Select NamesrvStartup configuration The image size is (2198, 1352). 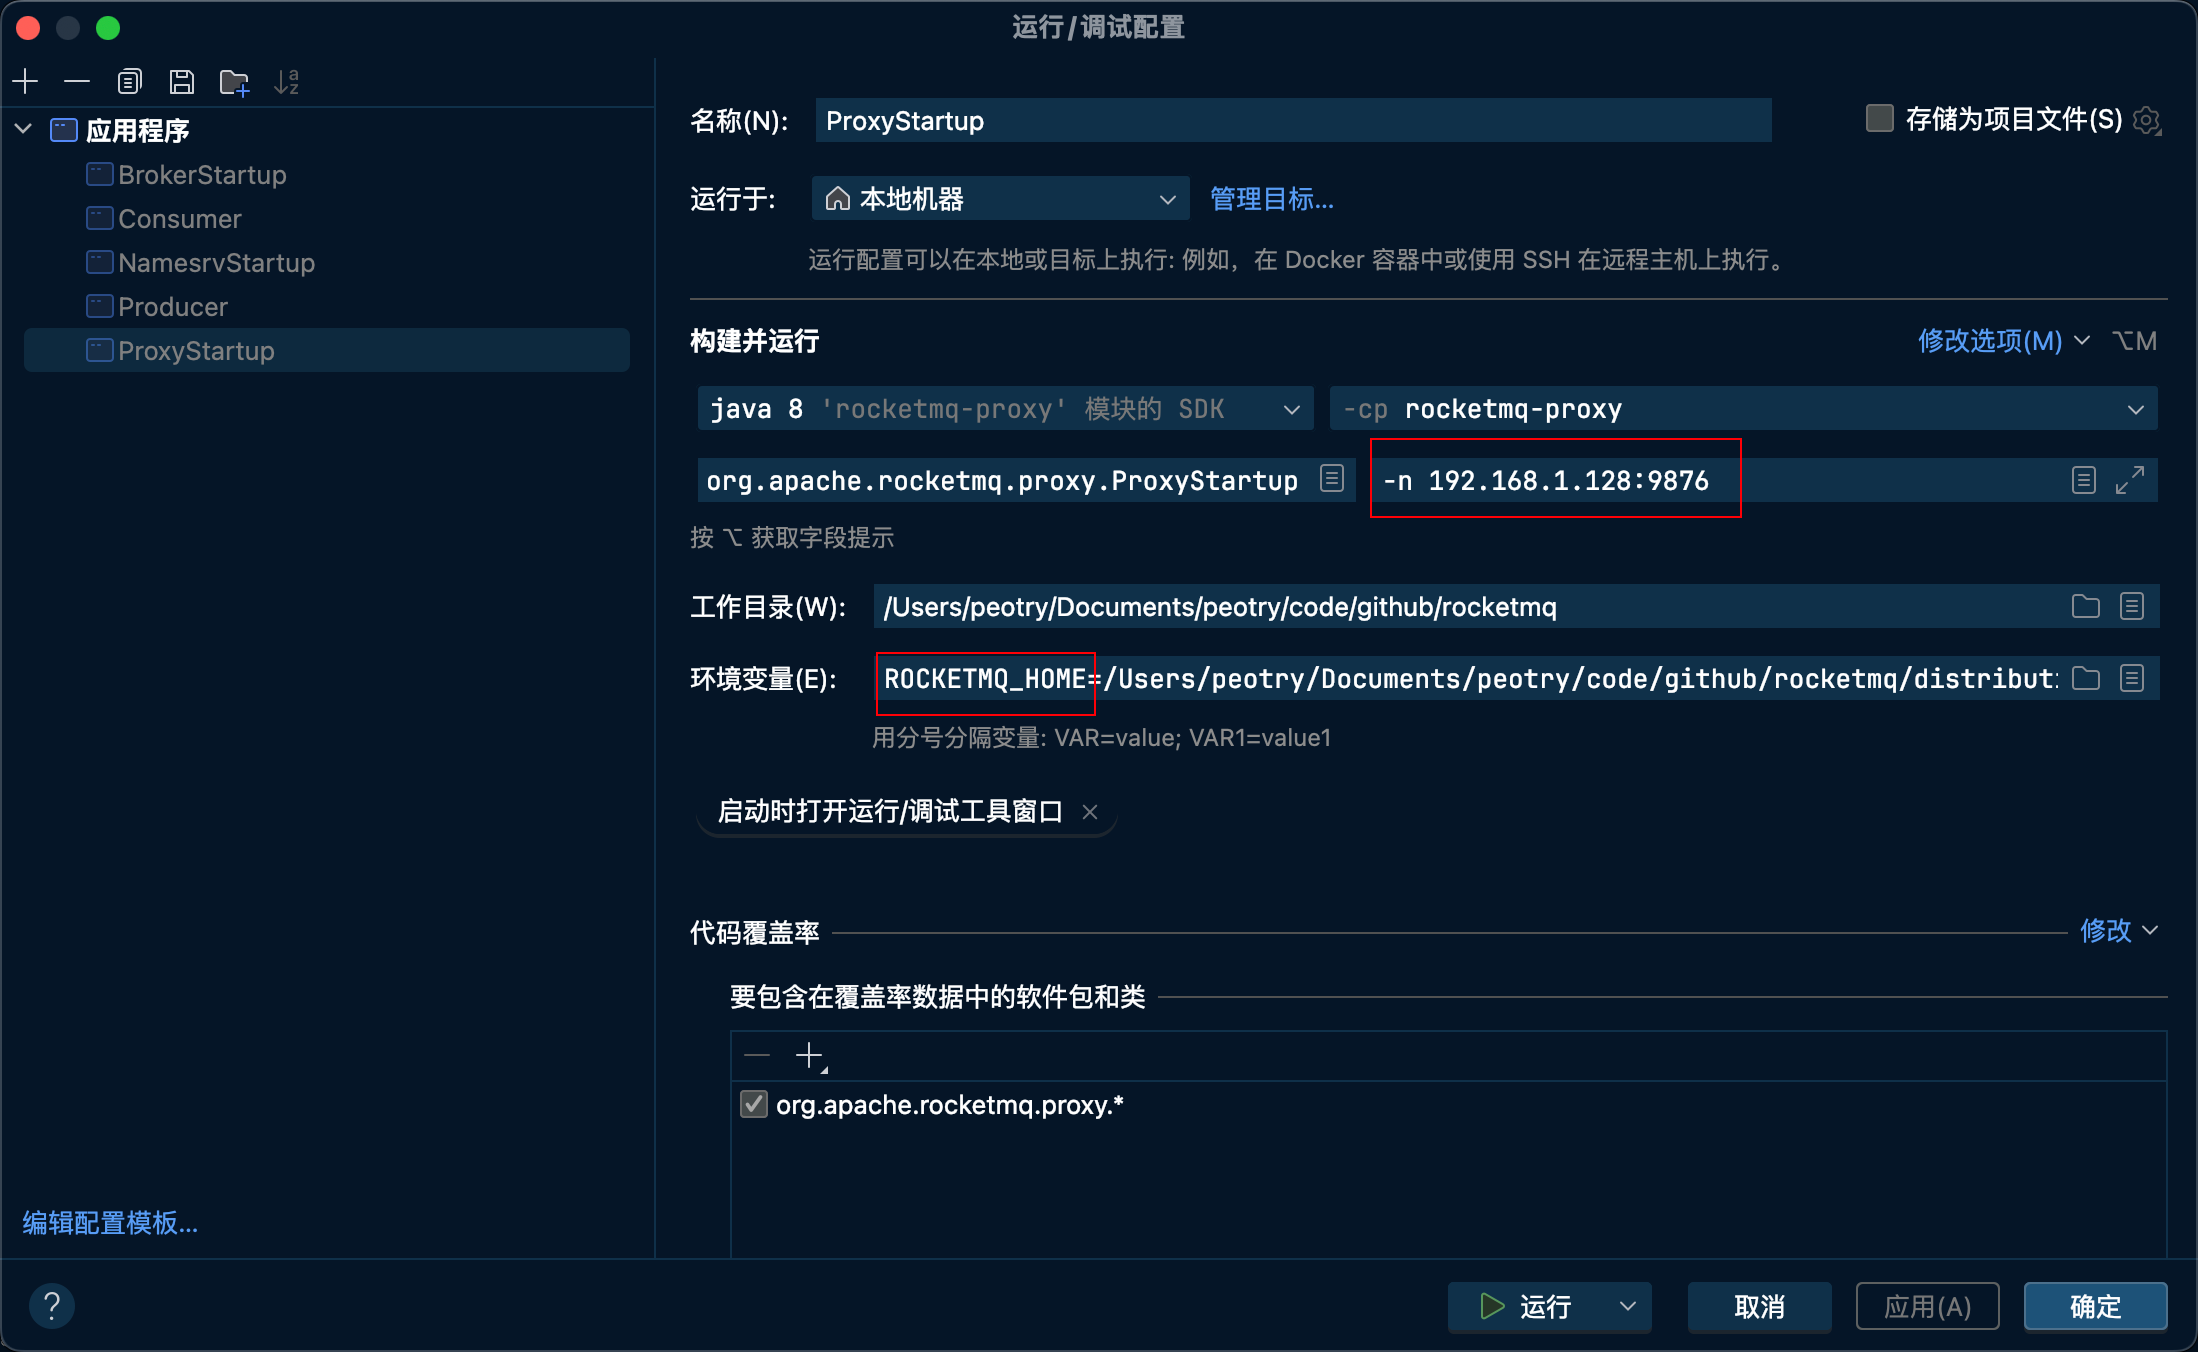[216, 263]
